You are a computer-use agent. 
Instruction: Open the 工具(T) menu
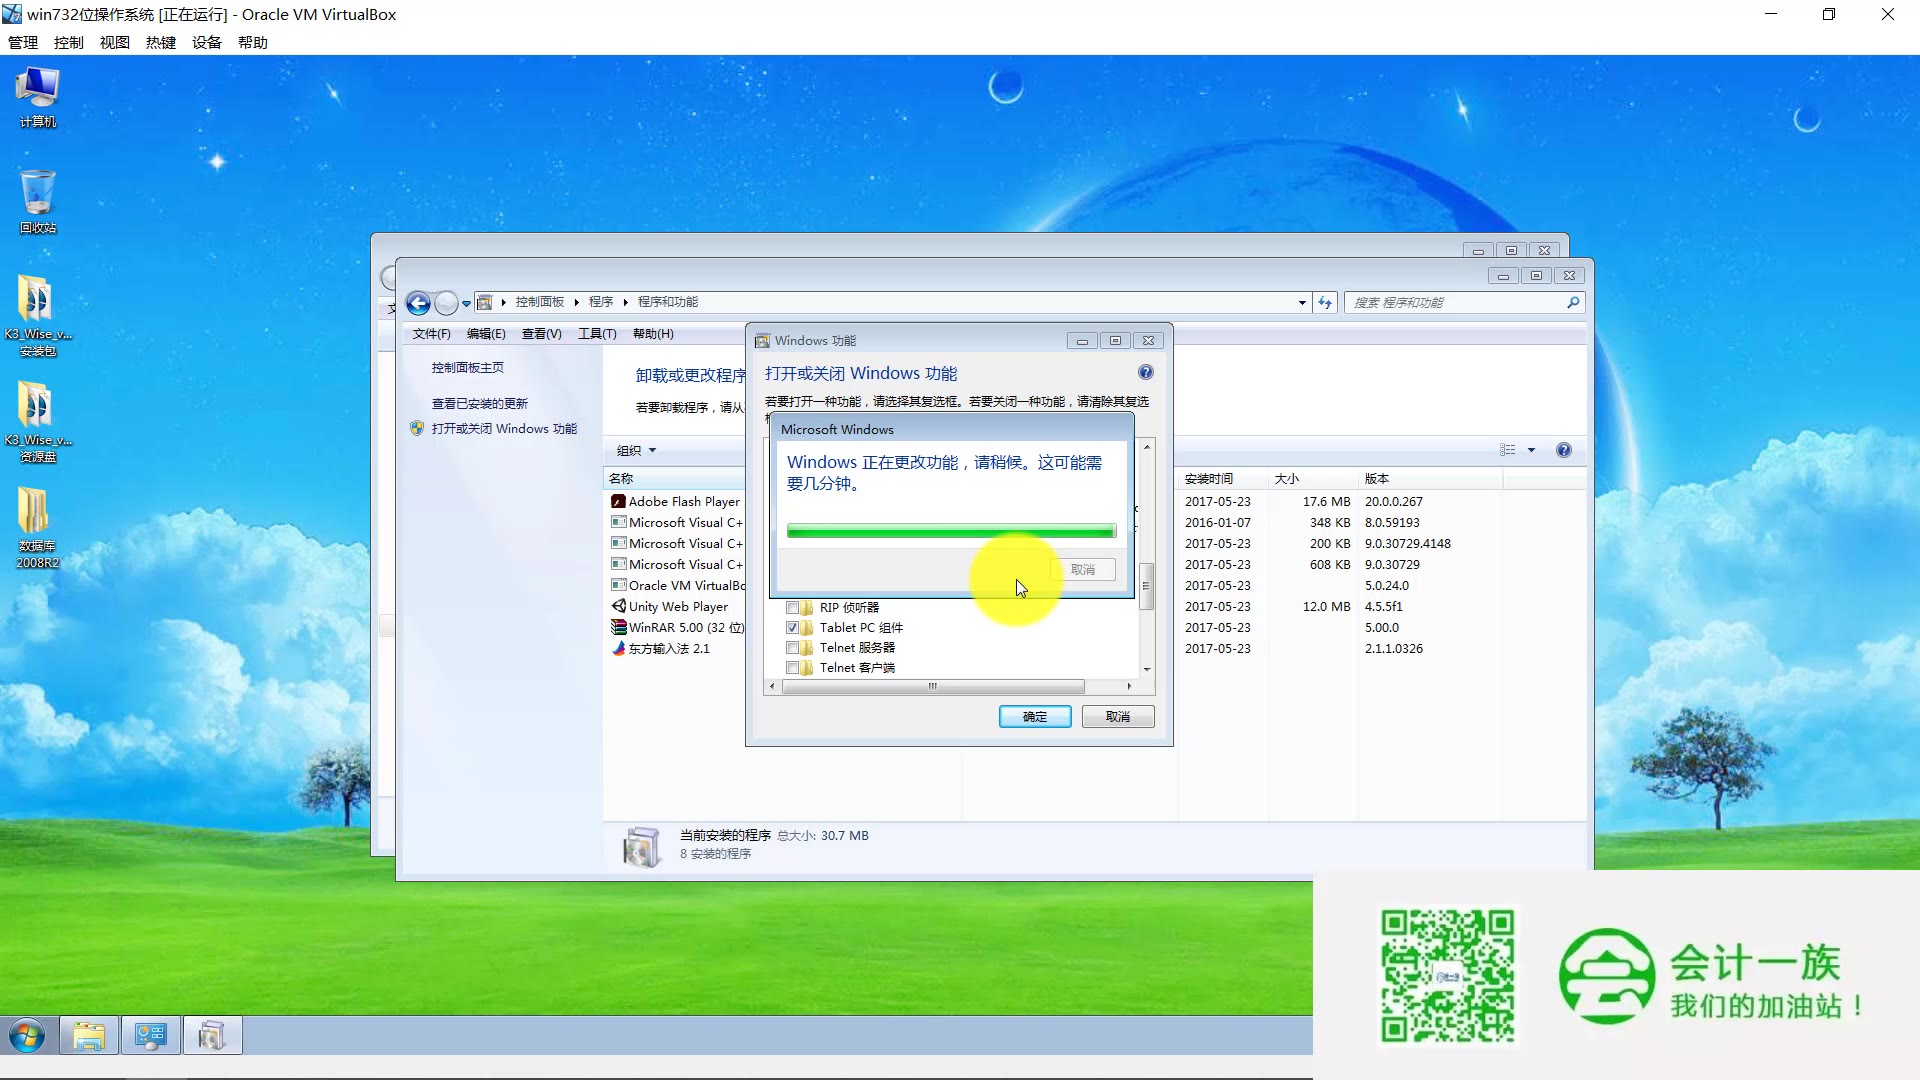[597, 334]
